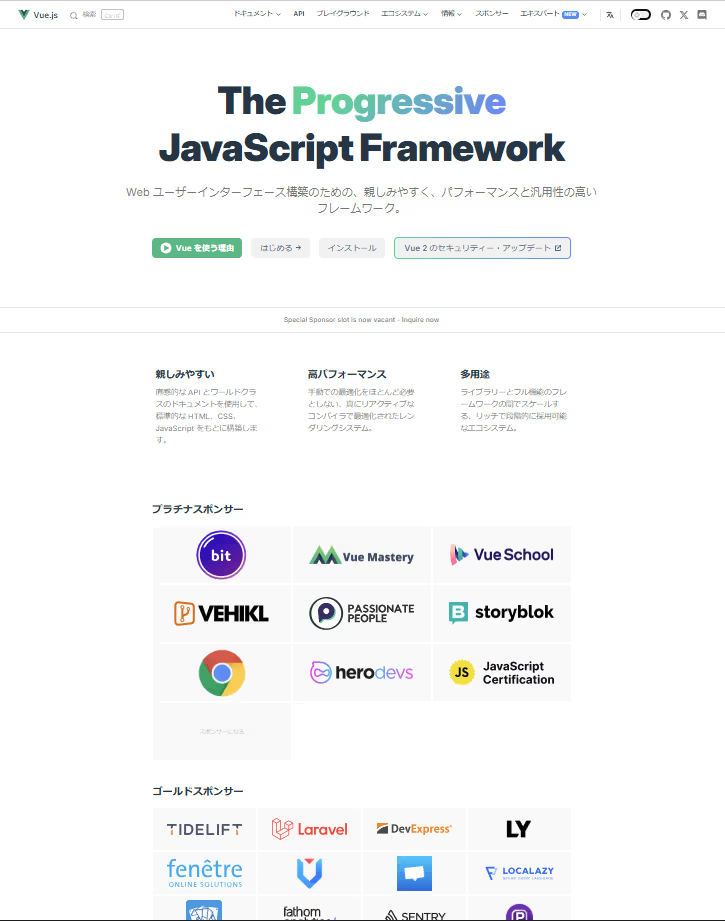Image resolution: width=725 pixels, height=921 pixels.
Task: Open the Passionate People sponsor logo
Action: tap(362, 613)
